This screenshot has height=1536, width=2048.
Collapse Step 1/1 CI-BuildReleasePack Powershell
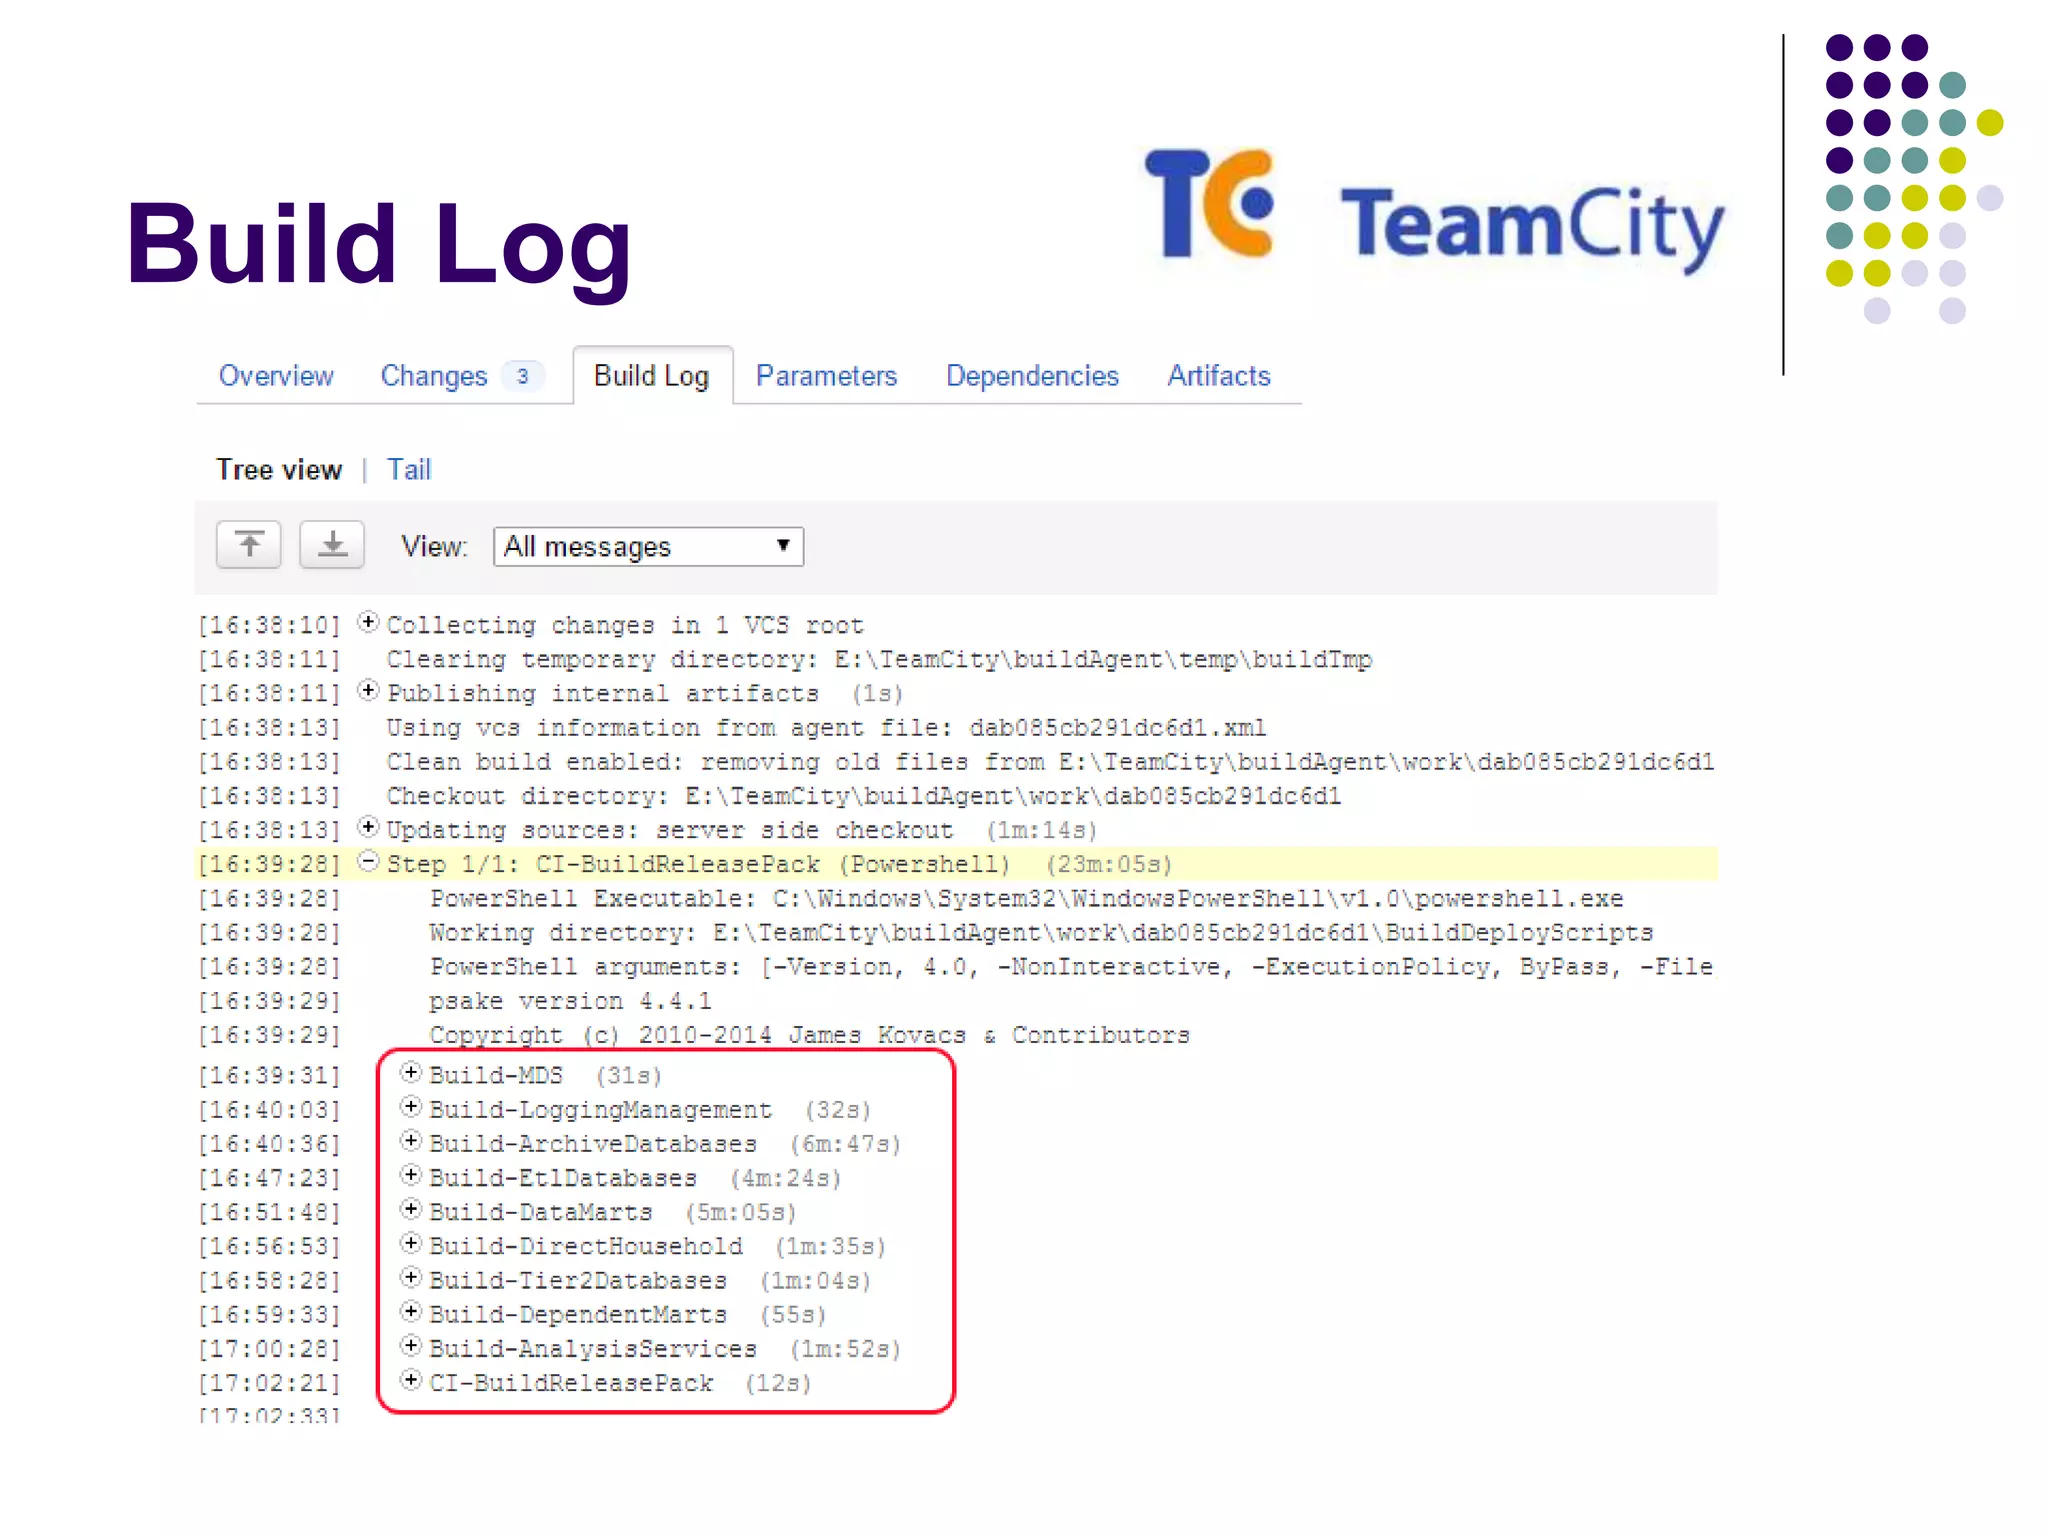tap(369, 861)
